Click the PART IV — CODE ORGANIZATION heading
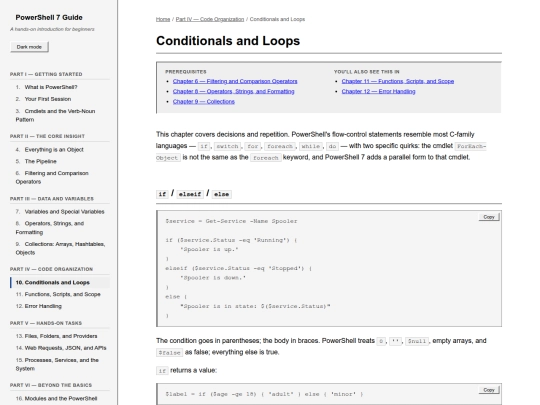 [51, 269]
